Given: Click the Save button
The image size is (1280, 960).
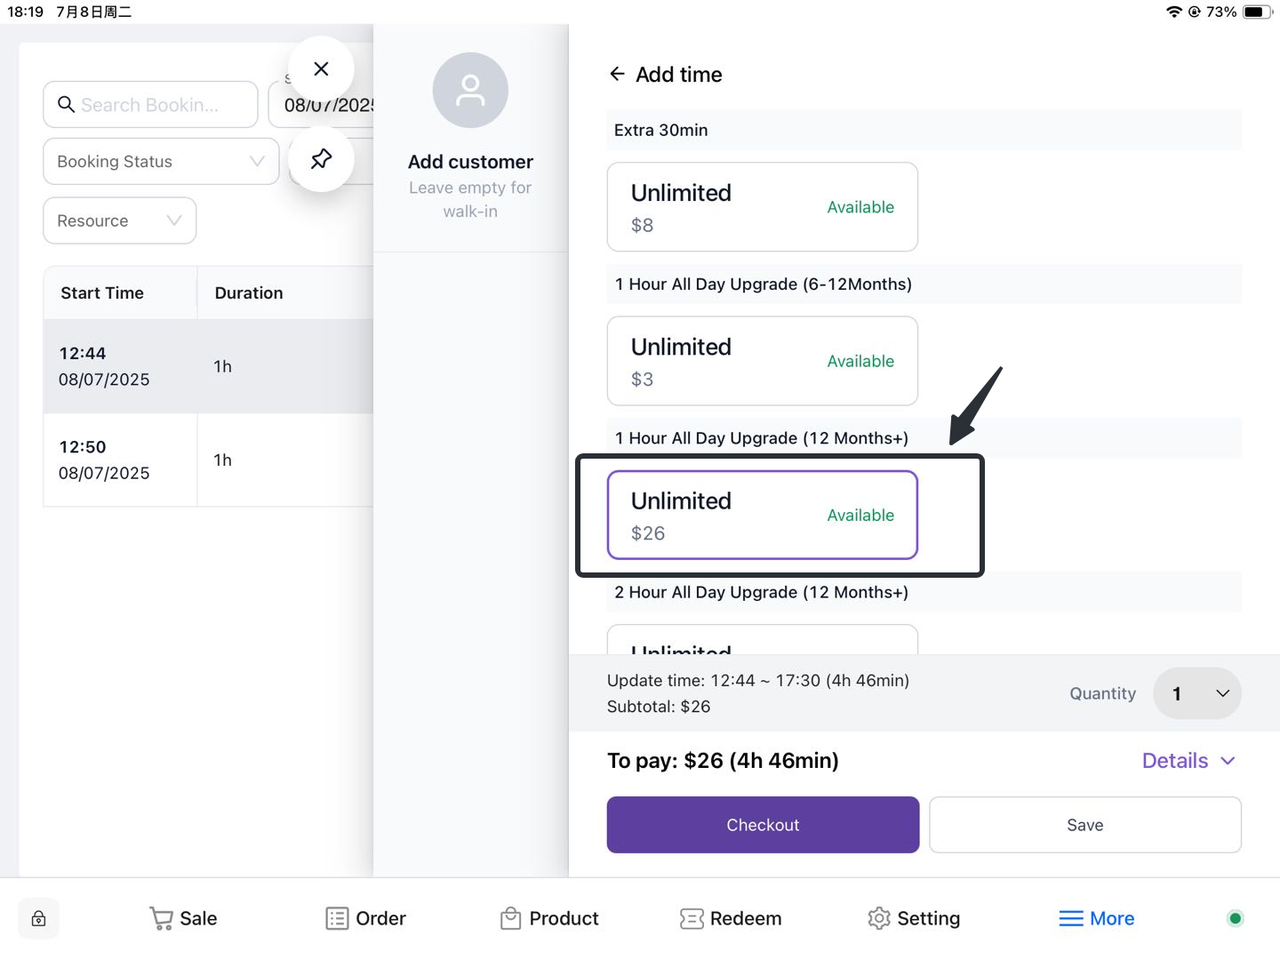Looking at the screenshot, I should (x=1085, y=825).
